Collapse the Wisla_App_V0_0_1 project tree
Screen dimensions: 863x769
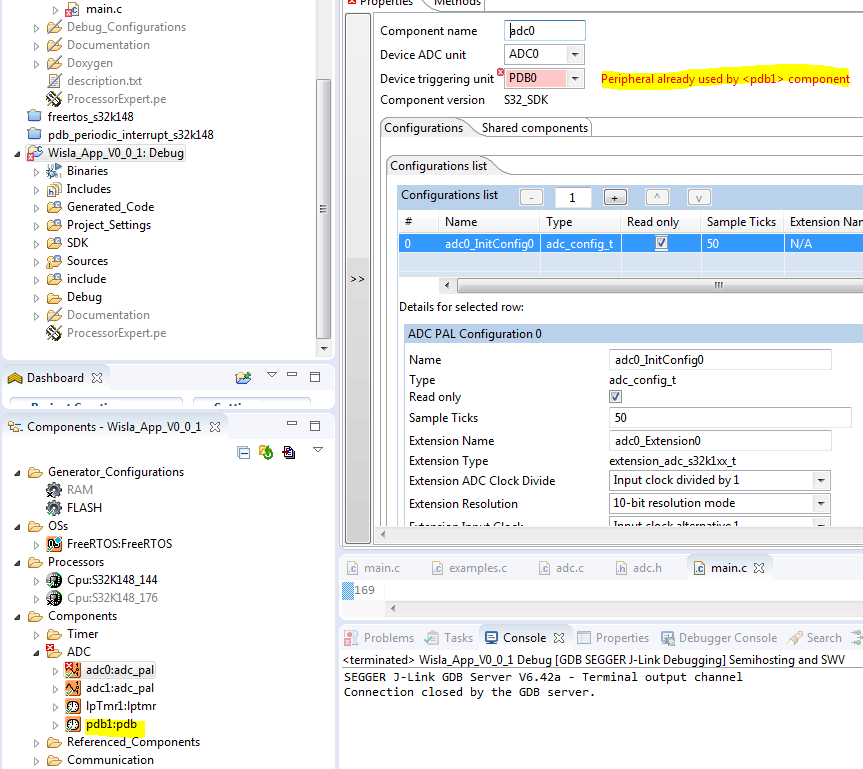tap(17, 154)
